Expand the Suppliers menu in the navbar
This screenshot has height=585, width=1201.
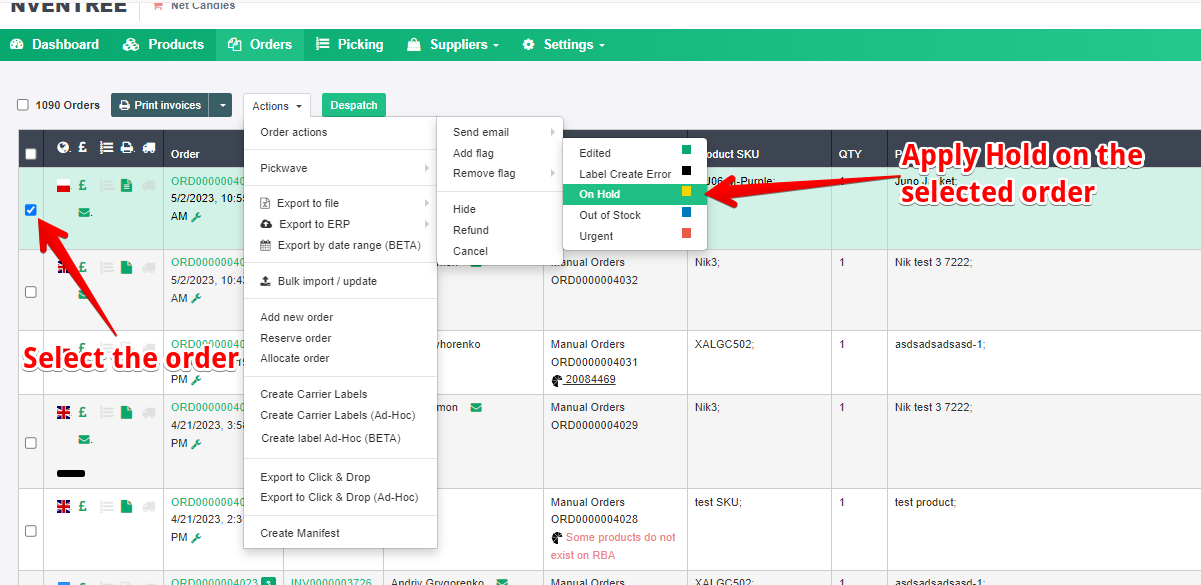453,44
